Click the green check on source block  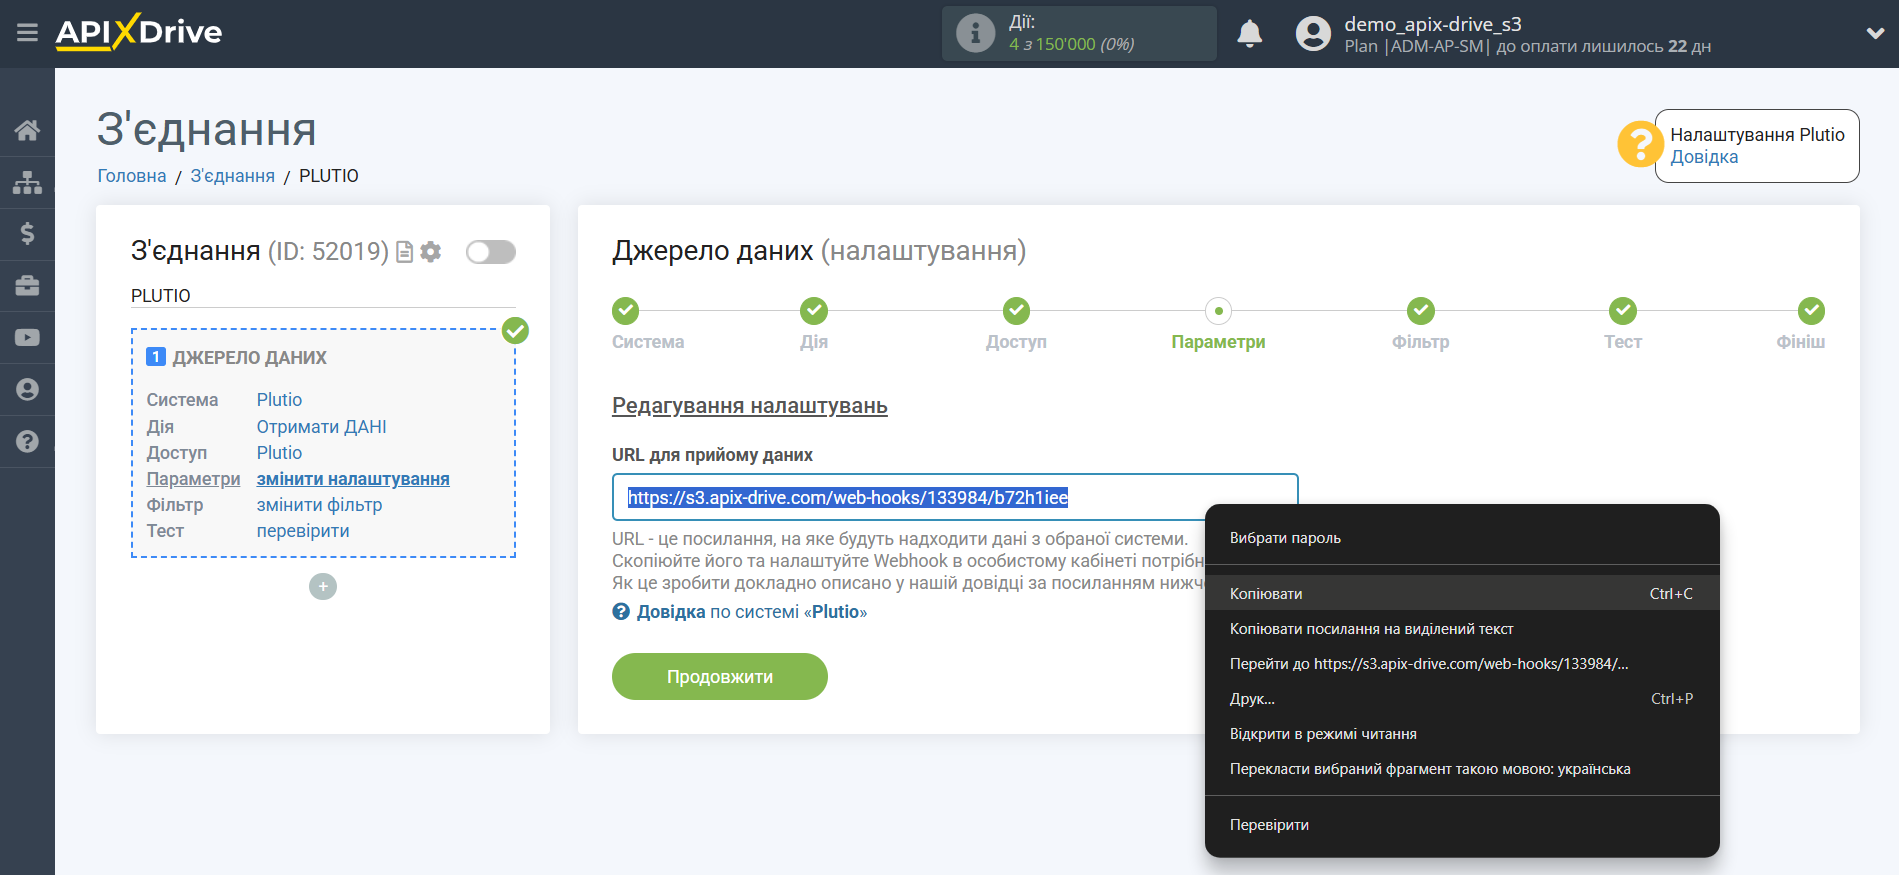pos(515,330)
